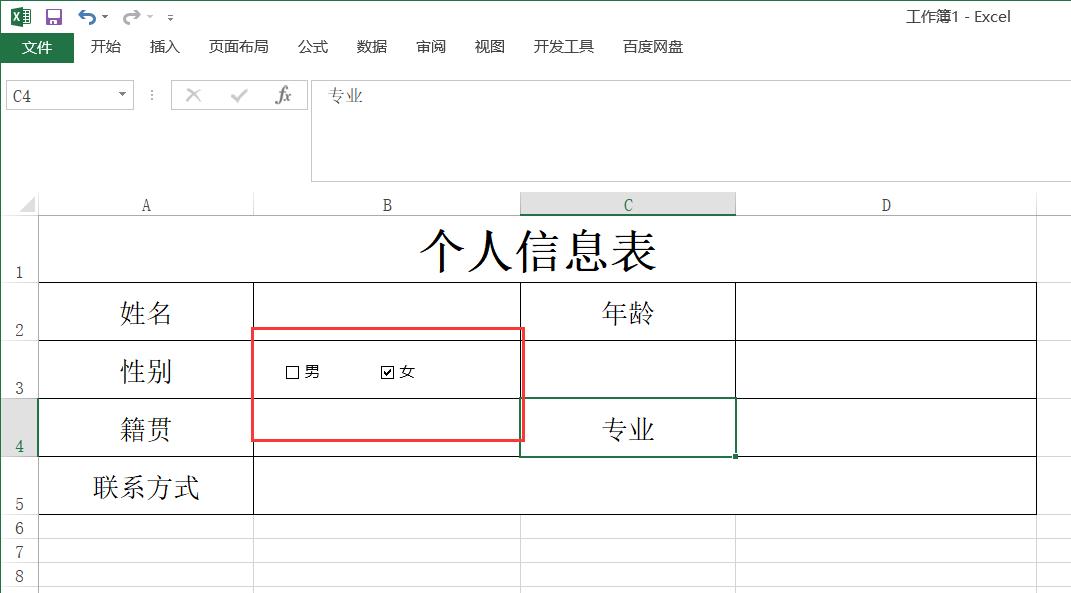Click the Redo arrow icon
The width and height of the screenshot is (1071, 593).
point(131,16)
